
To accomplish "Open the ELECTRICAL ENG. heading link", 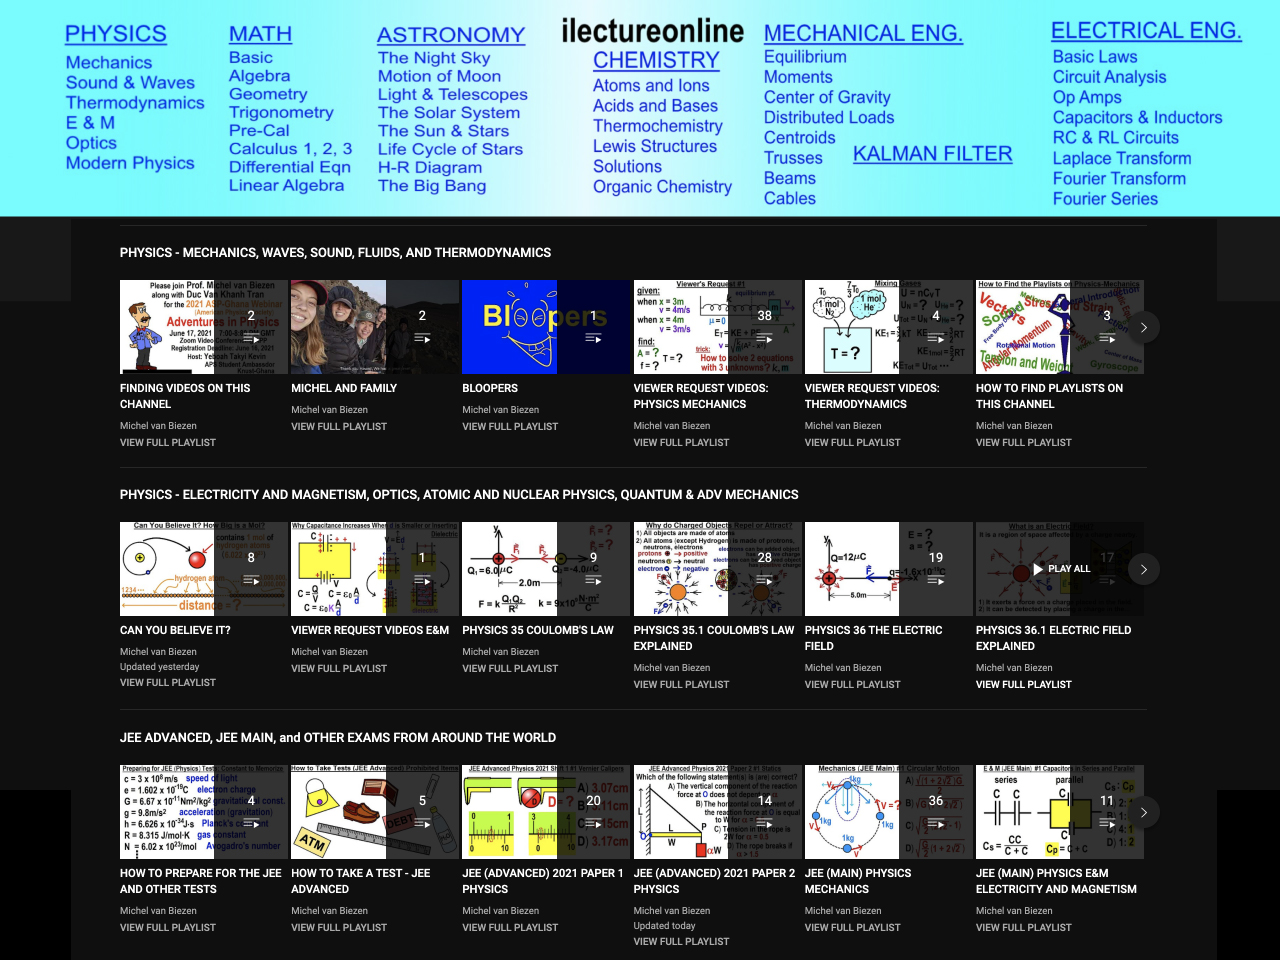I will pyautogui.click(x=1146, y=30).
